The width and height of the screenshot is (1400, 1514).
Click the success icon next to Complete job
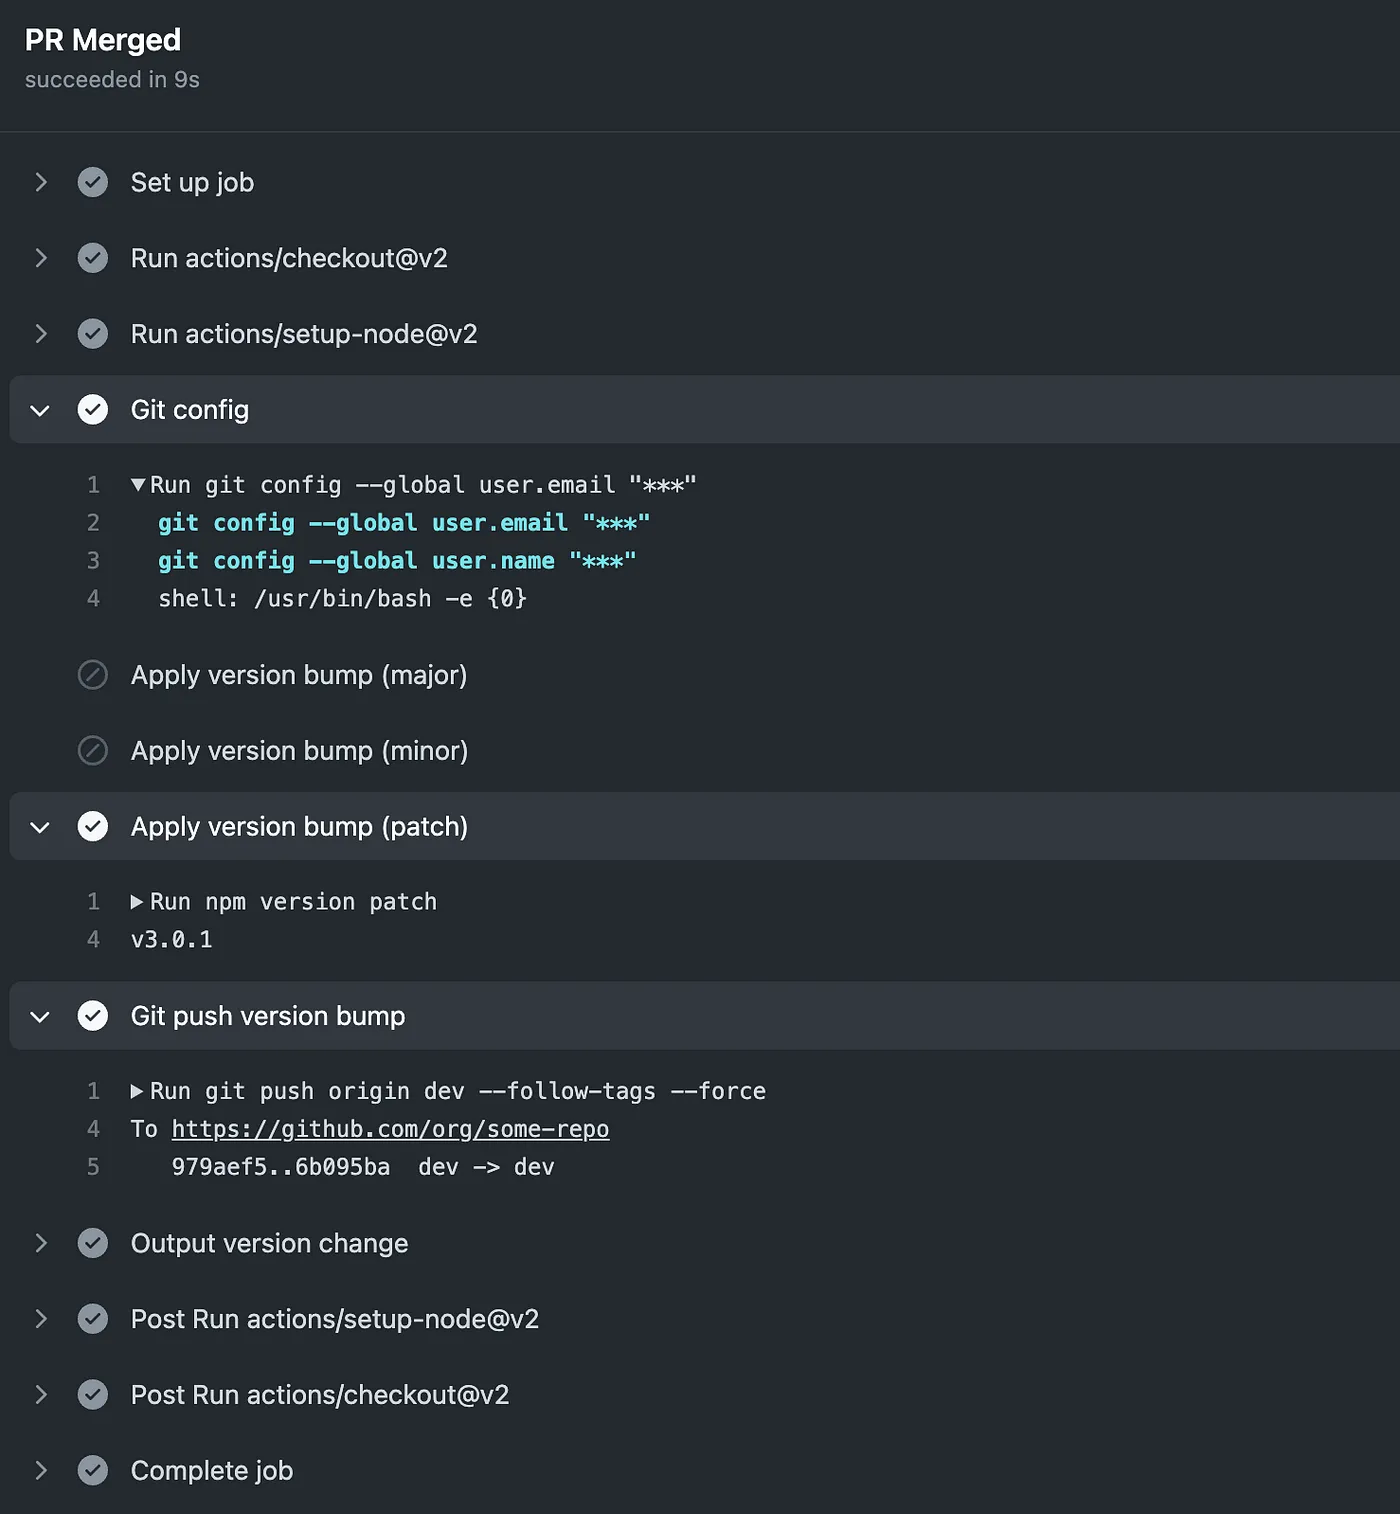click(x=93, y=1470)
